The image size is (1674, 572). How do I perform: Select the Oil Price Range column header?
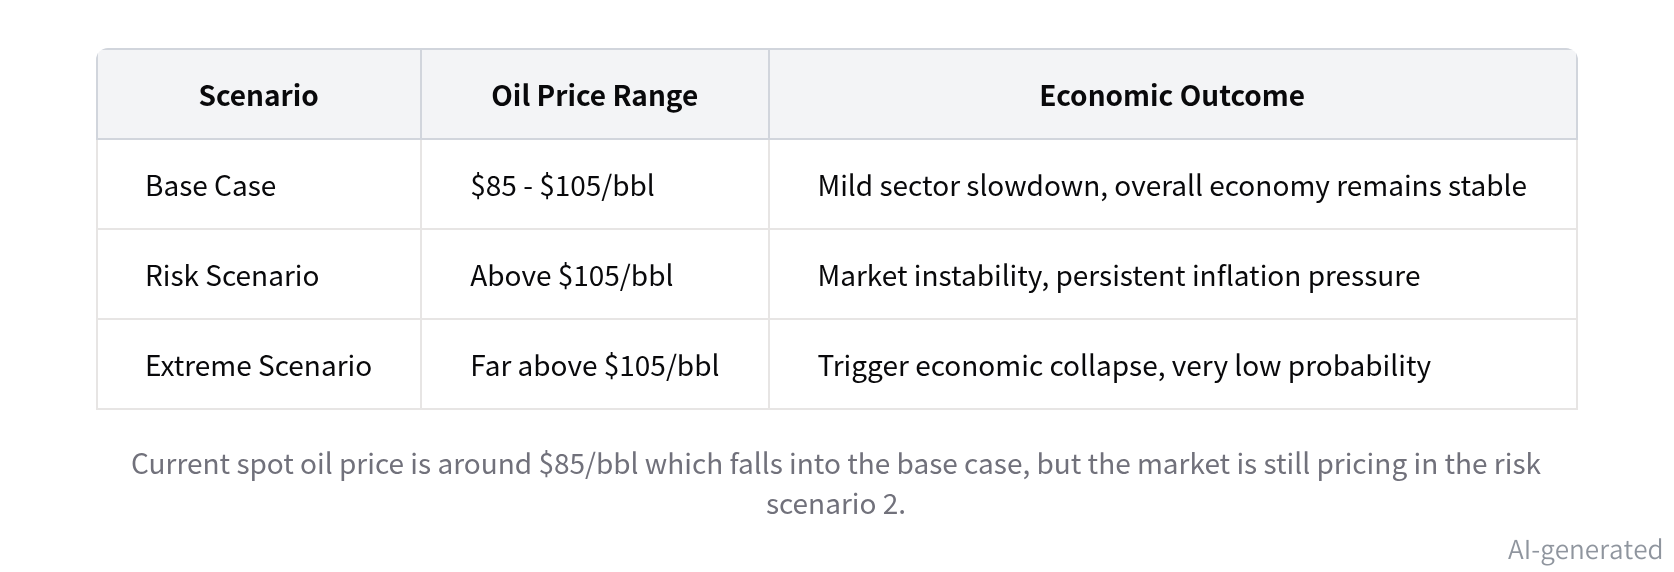click(x=595, y=95)
